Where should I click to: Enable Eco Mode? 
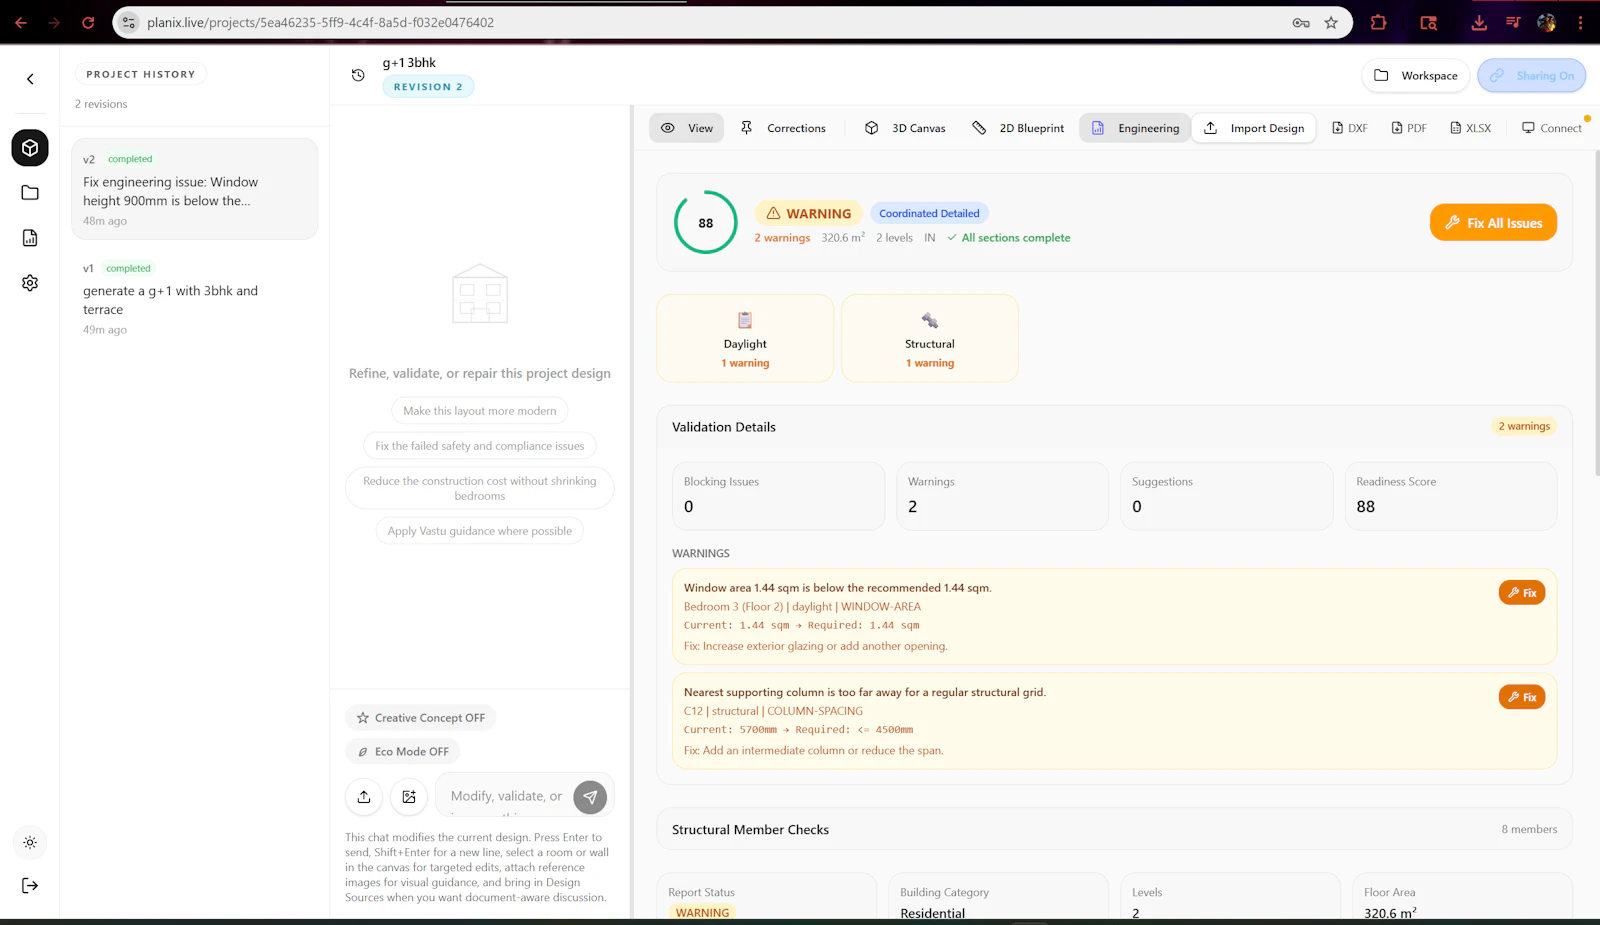point(402,750)
